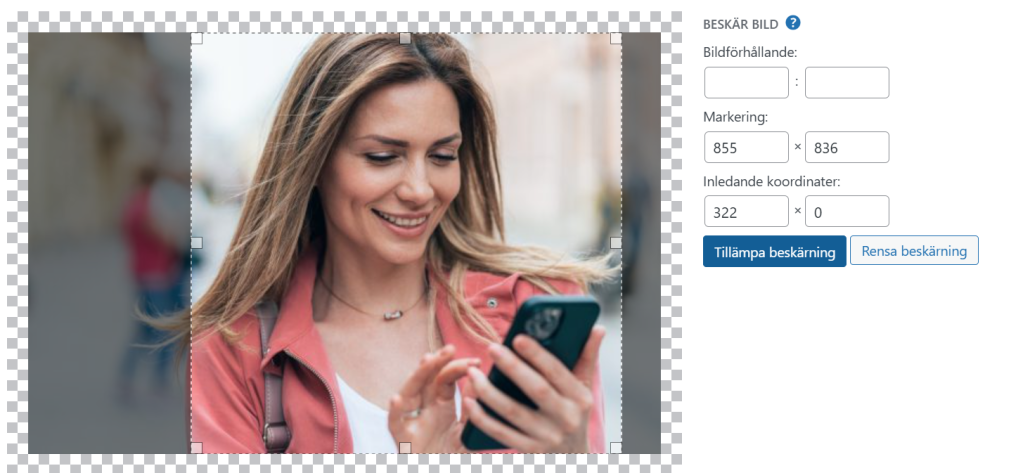Image resolution: width=1030 pixels, height=473 pixels.
Task: Click the middle-right crop selection handle
Action: pos(616,243)
